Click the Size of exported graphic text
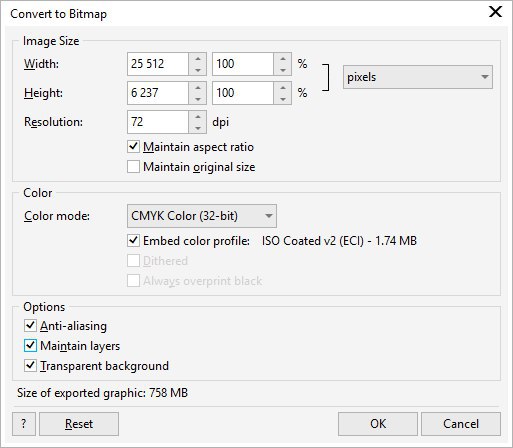The height and width of the screenshot is (448, 513). tap(102, 393)
